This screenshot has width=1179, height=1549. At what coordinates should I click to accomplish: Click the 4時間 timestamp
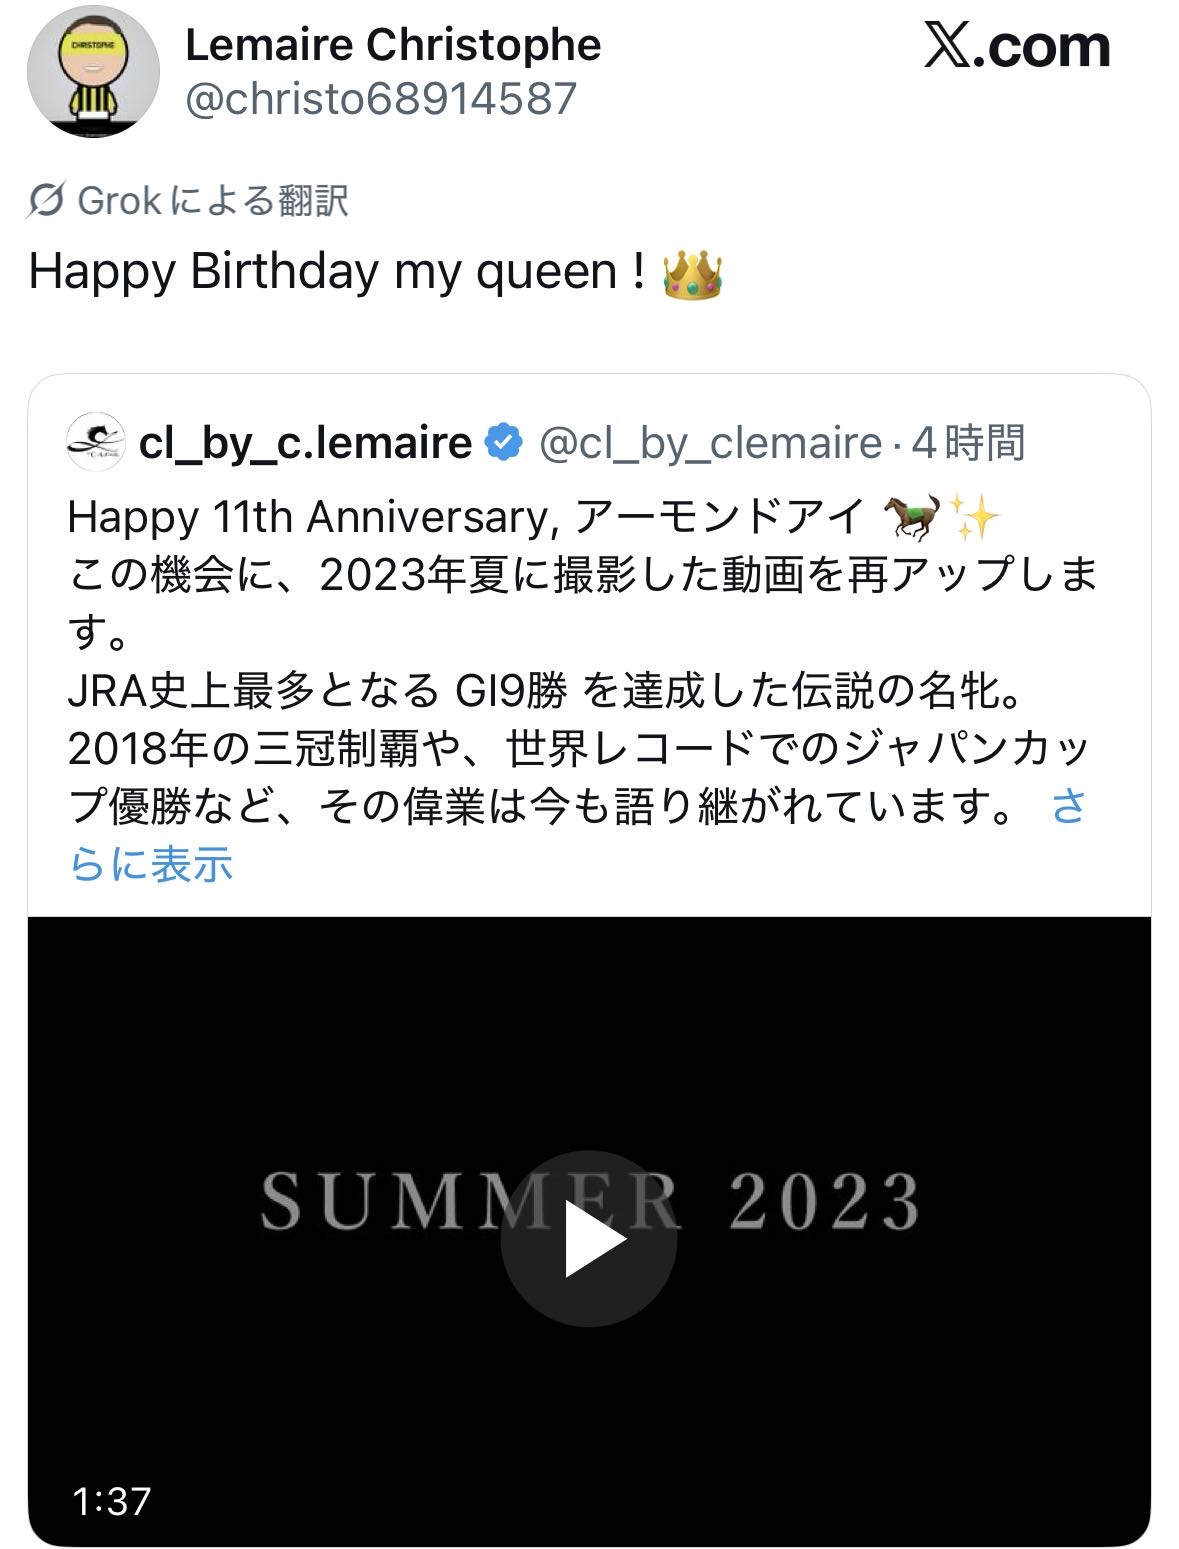click(x=968, y=442)
